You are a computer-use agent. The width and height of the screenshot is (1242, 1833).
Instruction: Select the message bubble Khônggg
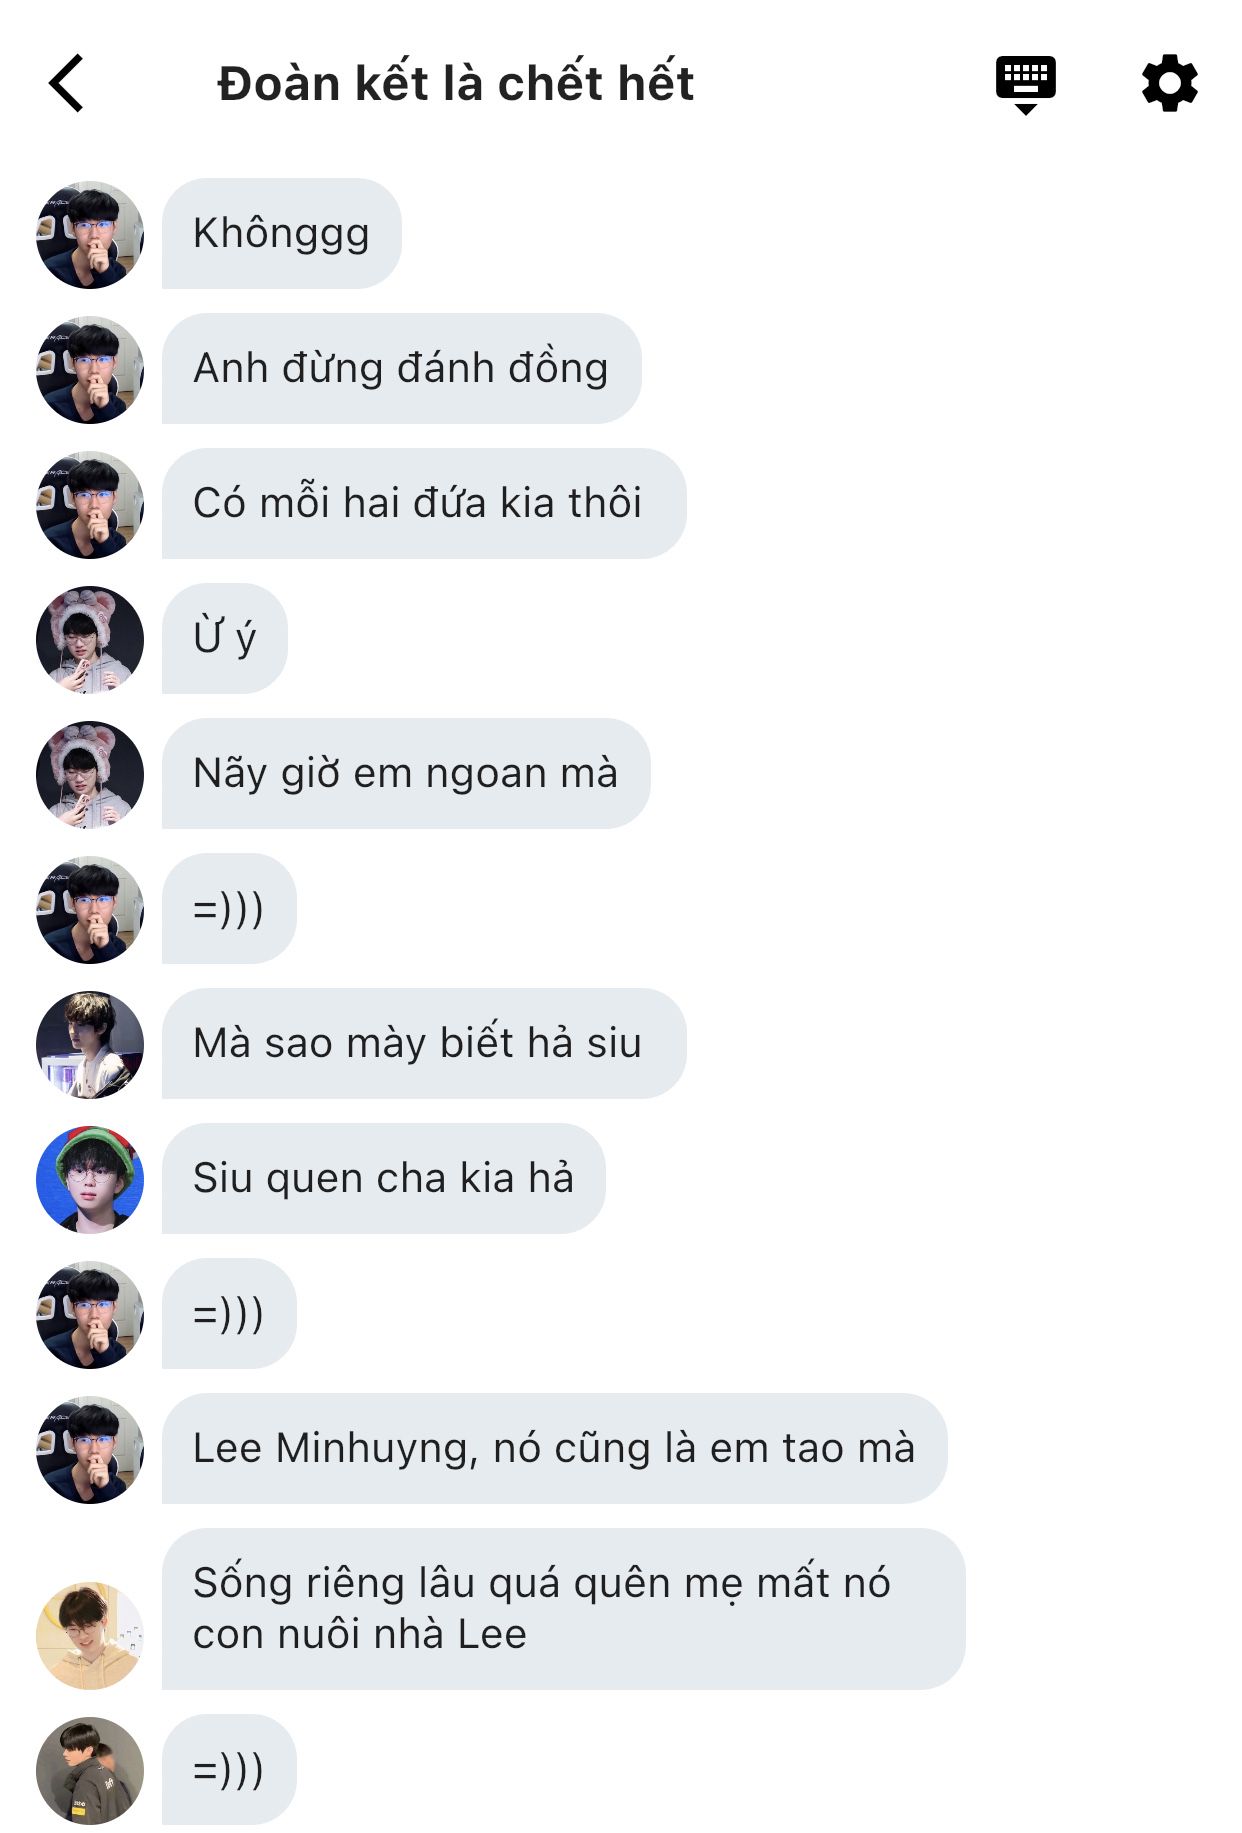[282, 234]
